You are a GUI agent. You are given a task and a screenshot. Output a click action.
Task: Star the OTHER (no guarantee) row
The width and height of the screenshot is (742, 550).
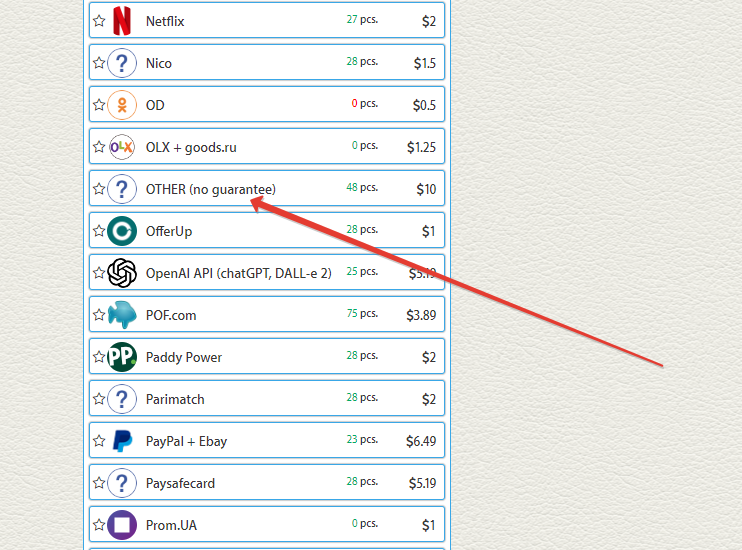pyautogui.click(x=99, y=189)
